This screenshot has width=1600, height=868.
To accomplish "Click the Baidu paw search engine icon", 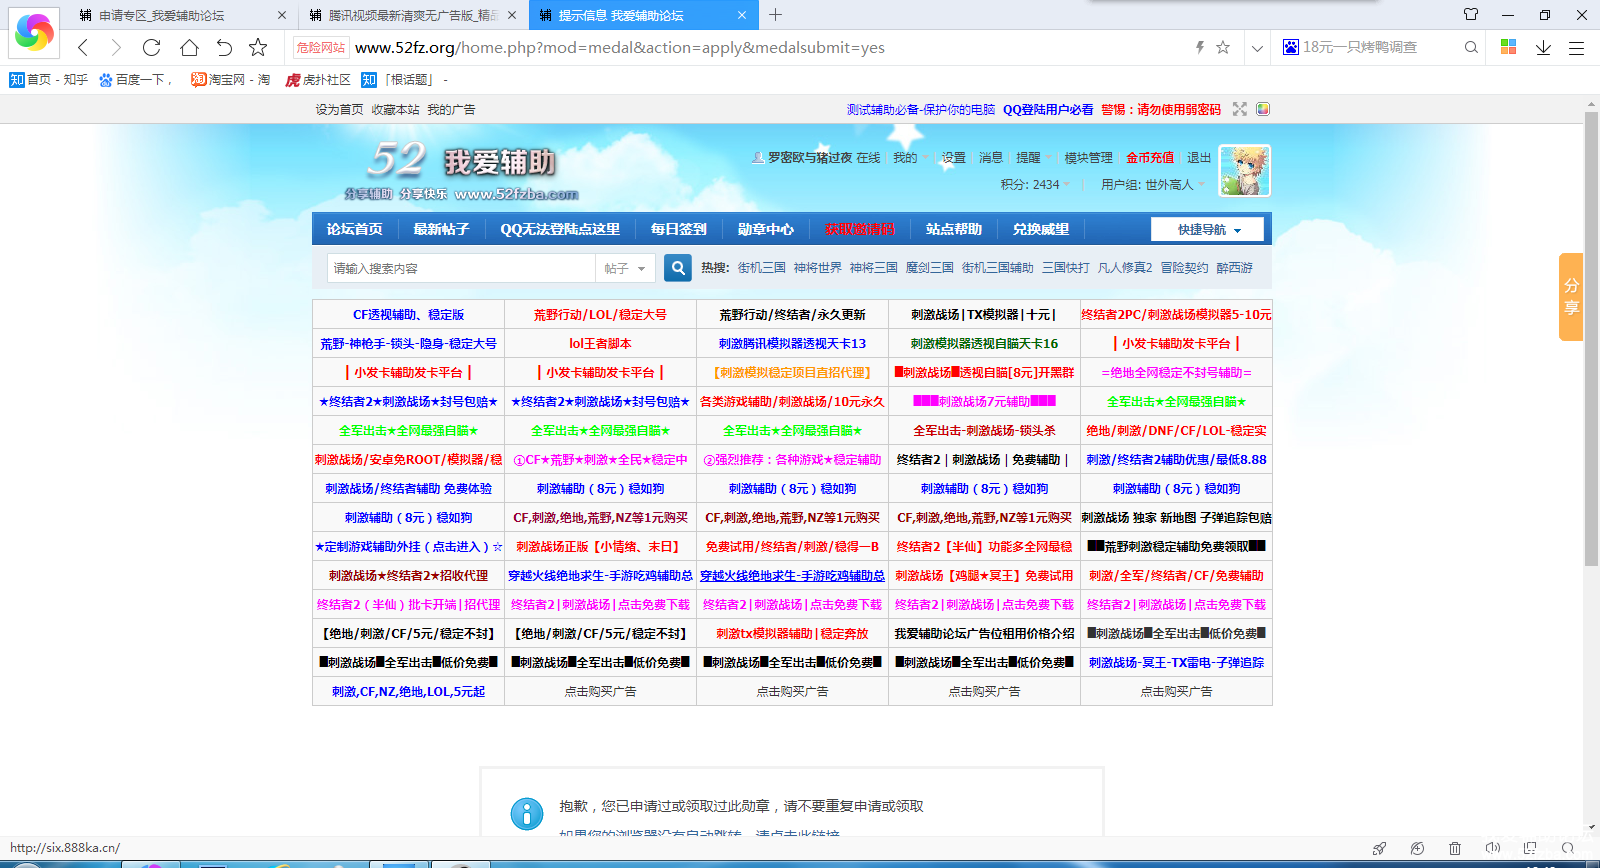I will pyautogui.click(x=1291, y=47).
